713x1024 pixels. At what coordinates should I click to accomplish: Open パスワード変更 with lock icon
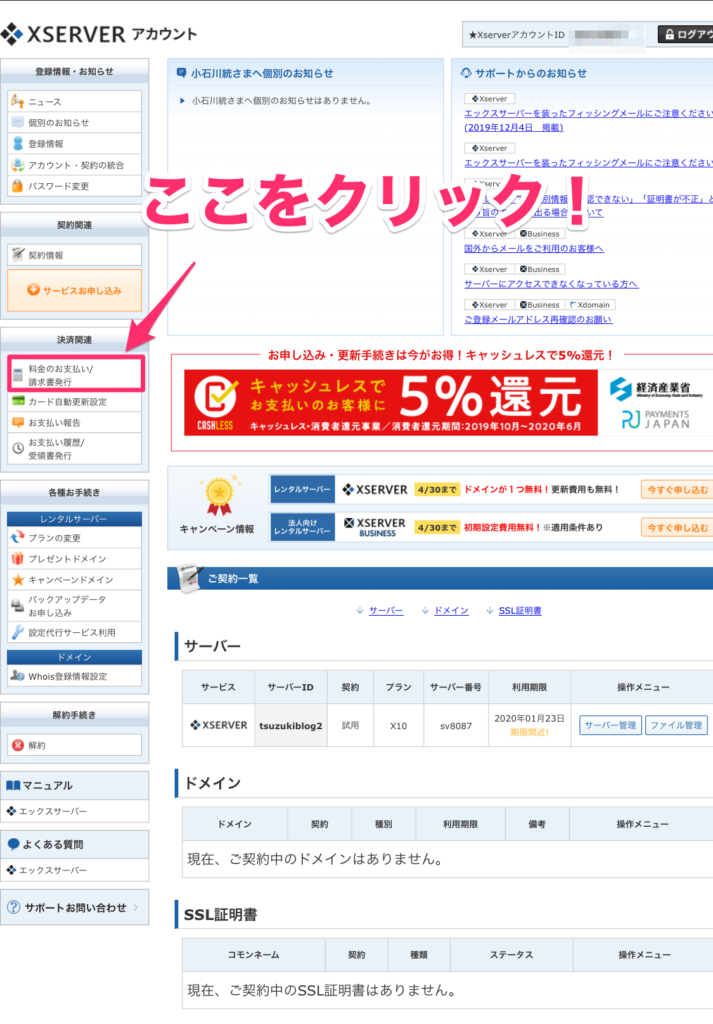tap(74, 186)
